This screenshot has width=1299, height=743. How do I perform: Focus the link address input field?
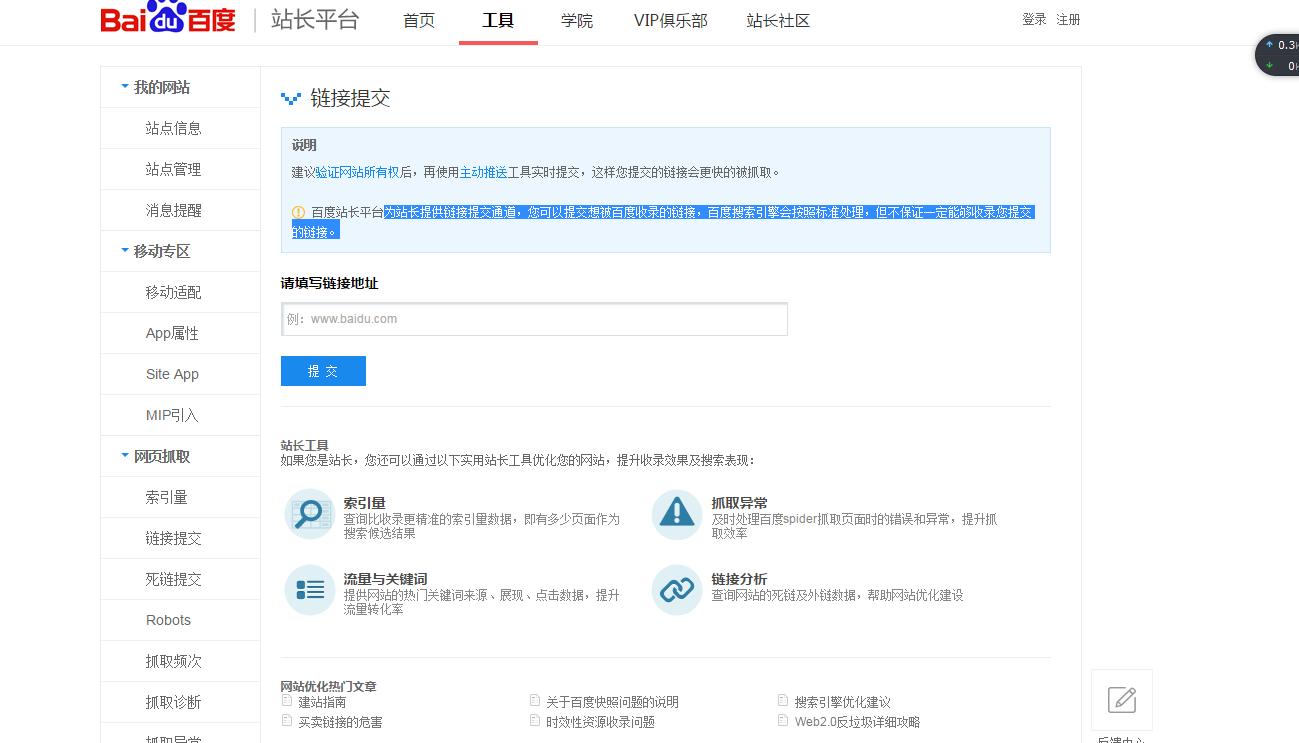(534, 318)
